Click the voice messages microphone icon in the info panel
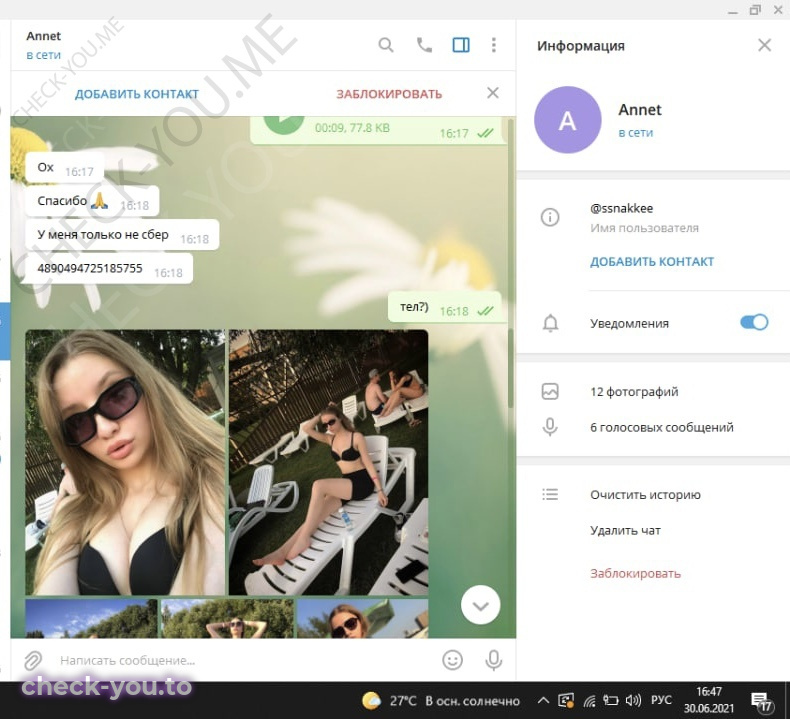This screenshot has height=719, width=790. pyautogui.click(x=550, y=427)
